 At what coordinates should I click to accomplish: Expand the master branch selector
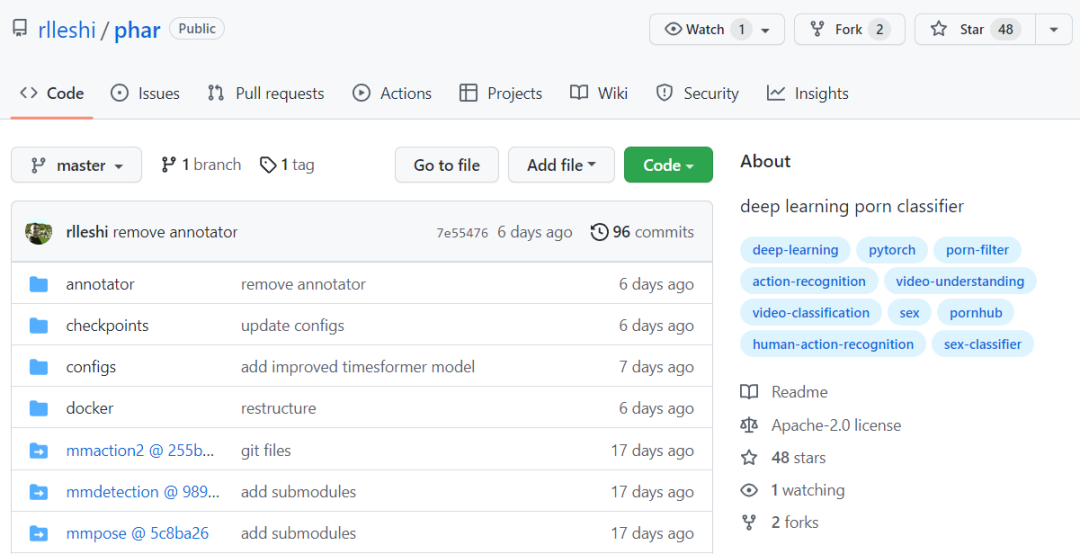[76, 165]
